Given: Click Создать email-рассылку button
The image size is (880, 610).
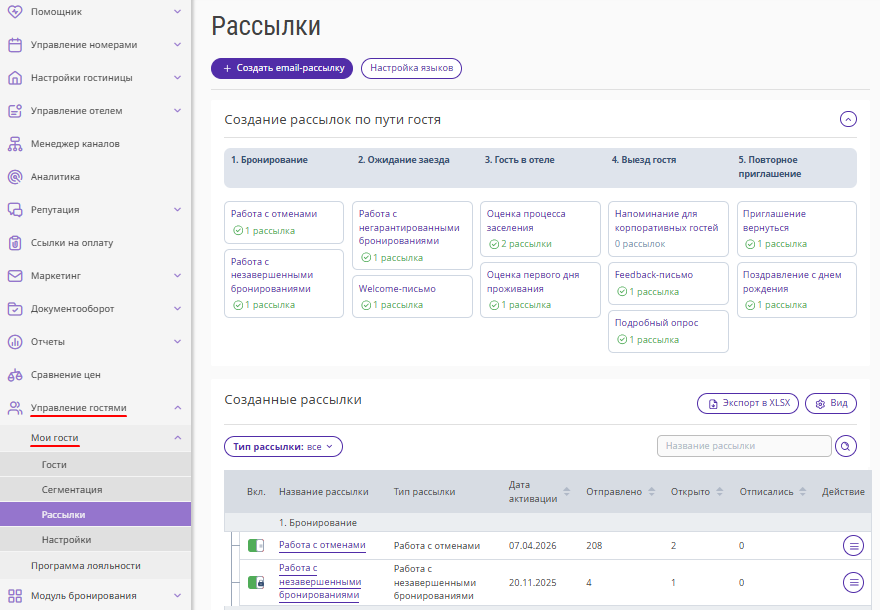Looking at the screenshot, I should click(282, 68).
